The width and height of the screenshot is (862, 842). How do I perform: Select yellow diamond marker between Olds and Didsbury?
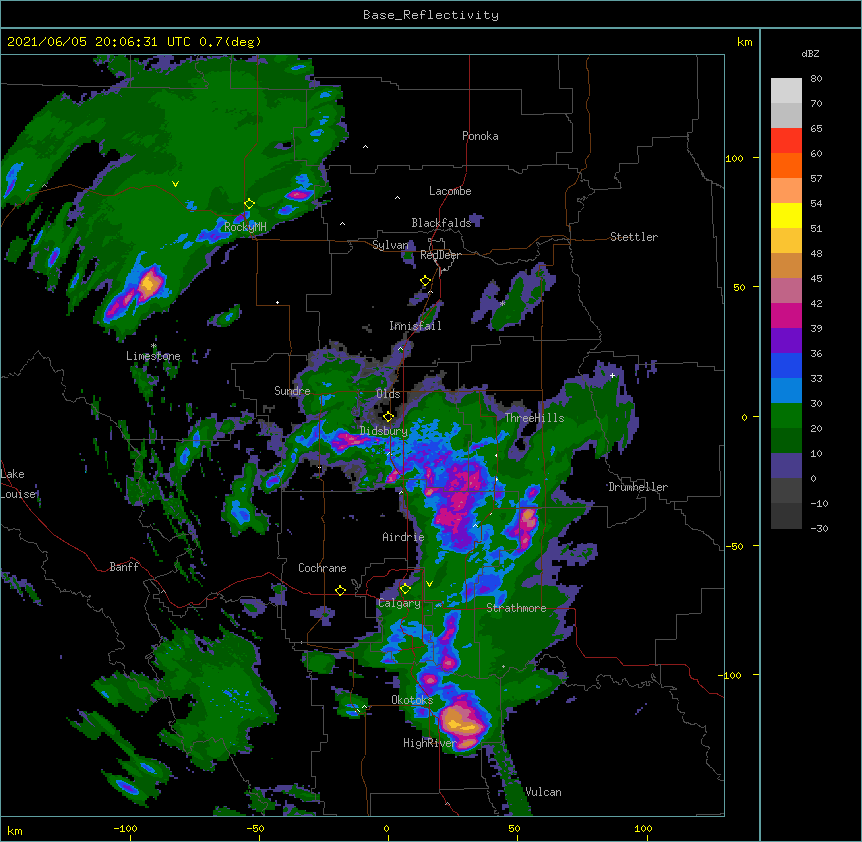(388, 416)
